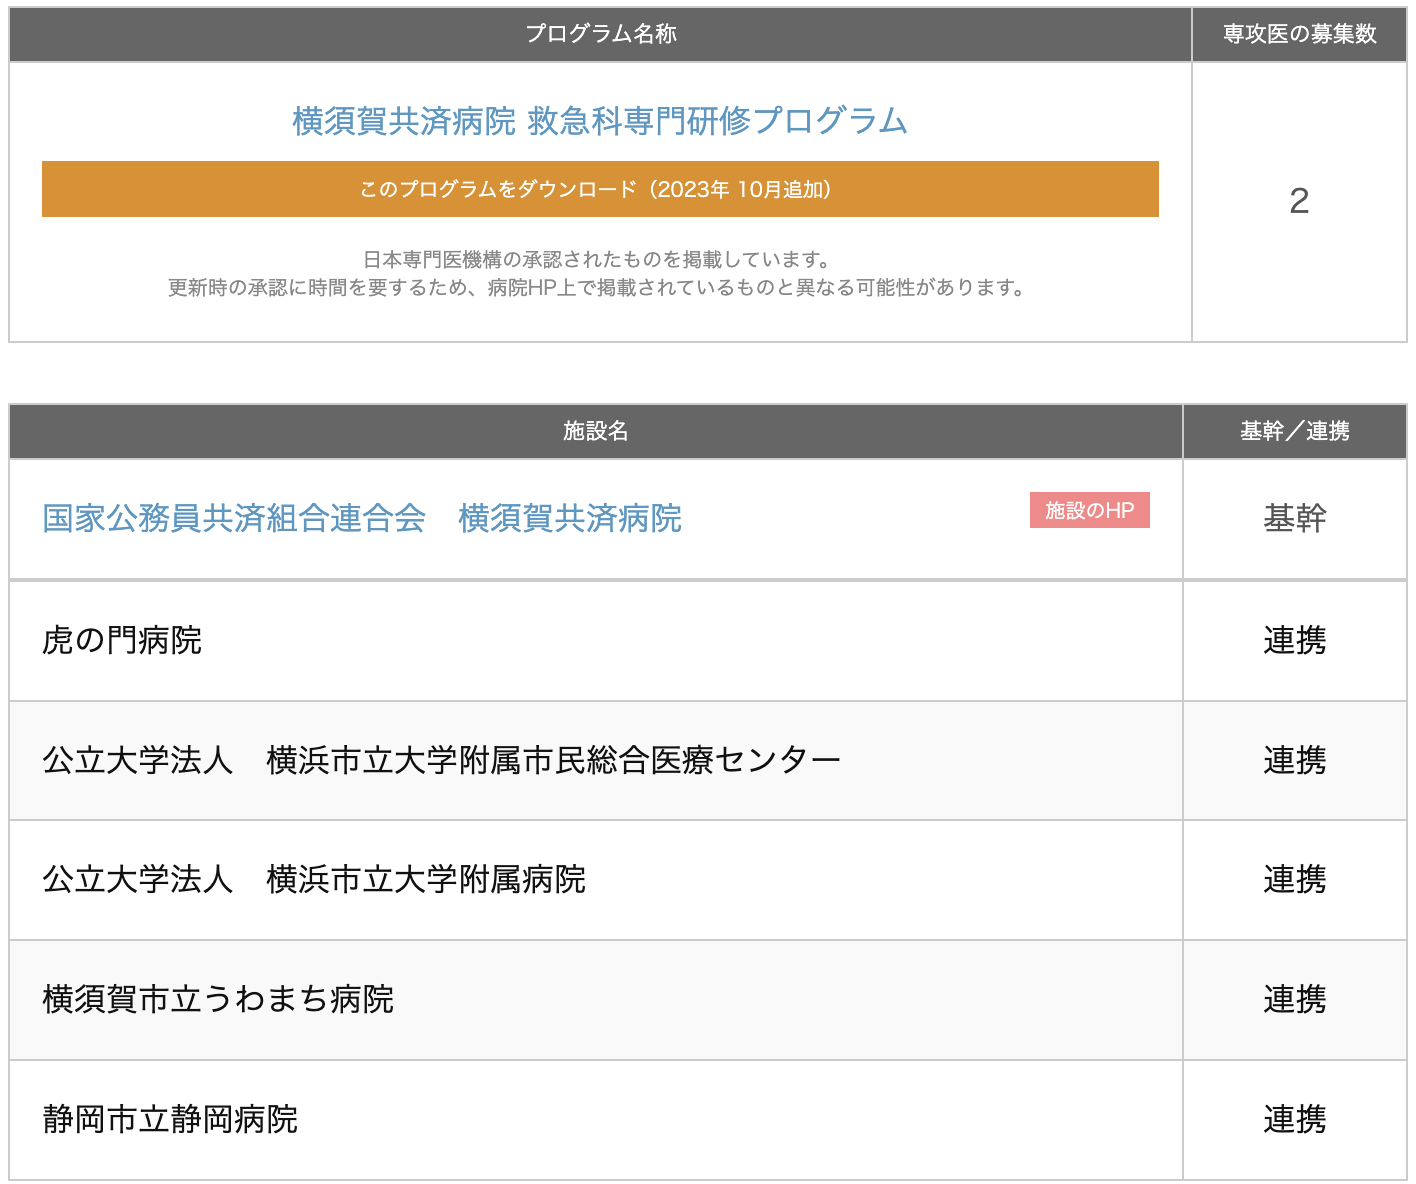Viewport: 1416px width, 1184px height.
Task: Click the プログラム名称 column header
Action: [x=601, y=34]
